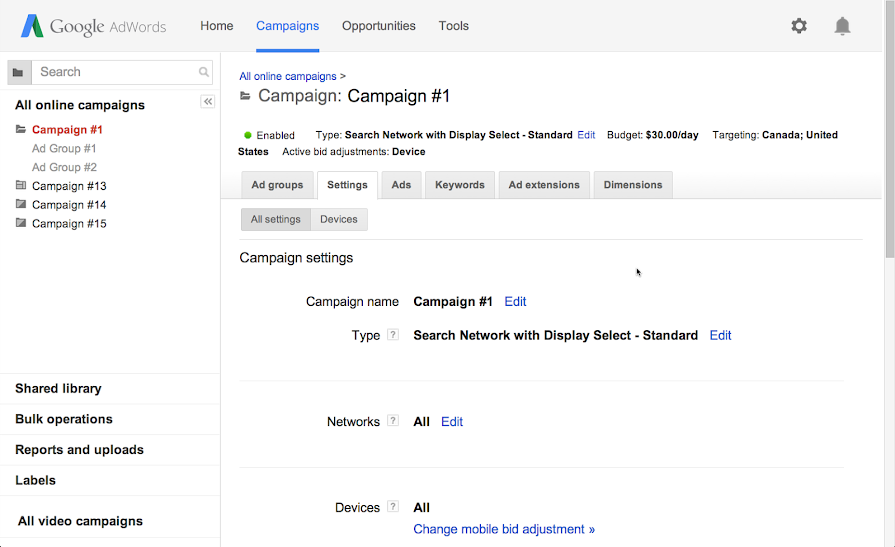Viewport: 895px width, 547px height.
Task: Open the notifications bell
Action: click(x=842, y=26)
